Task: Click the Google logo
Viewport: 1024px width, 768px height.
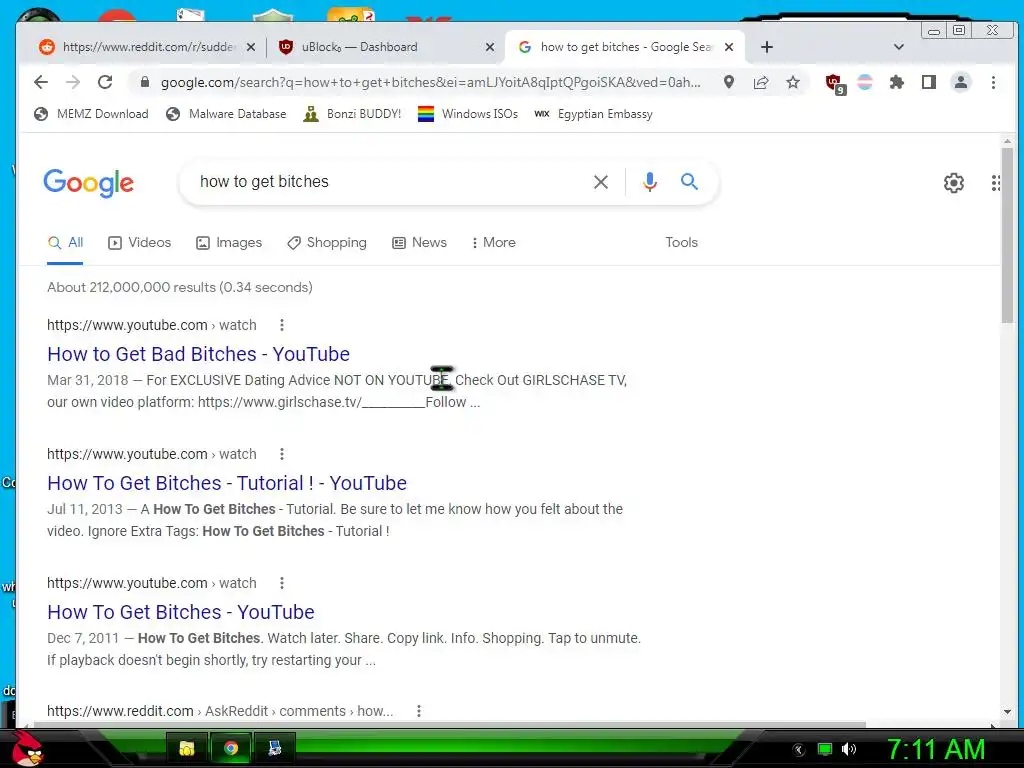Action: [x=89, y=183]
